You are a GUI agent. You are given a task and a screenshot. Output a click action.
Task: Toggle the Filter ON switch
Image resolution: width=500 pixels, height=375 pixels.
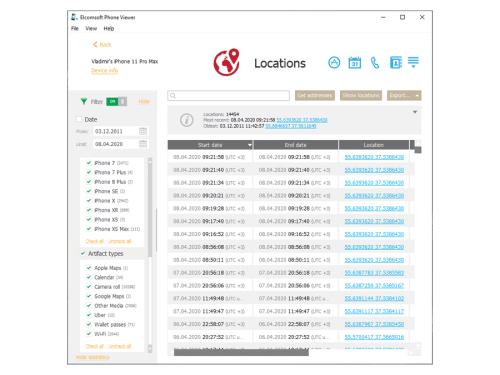116,102
